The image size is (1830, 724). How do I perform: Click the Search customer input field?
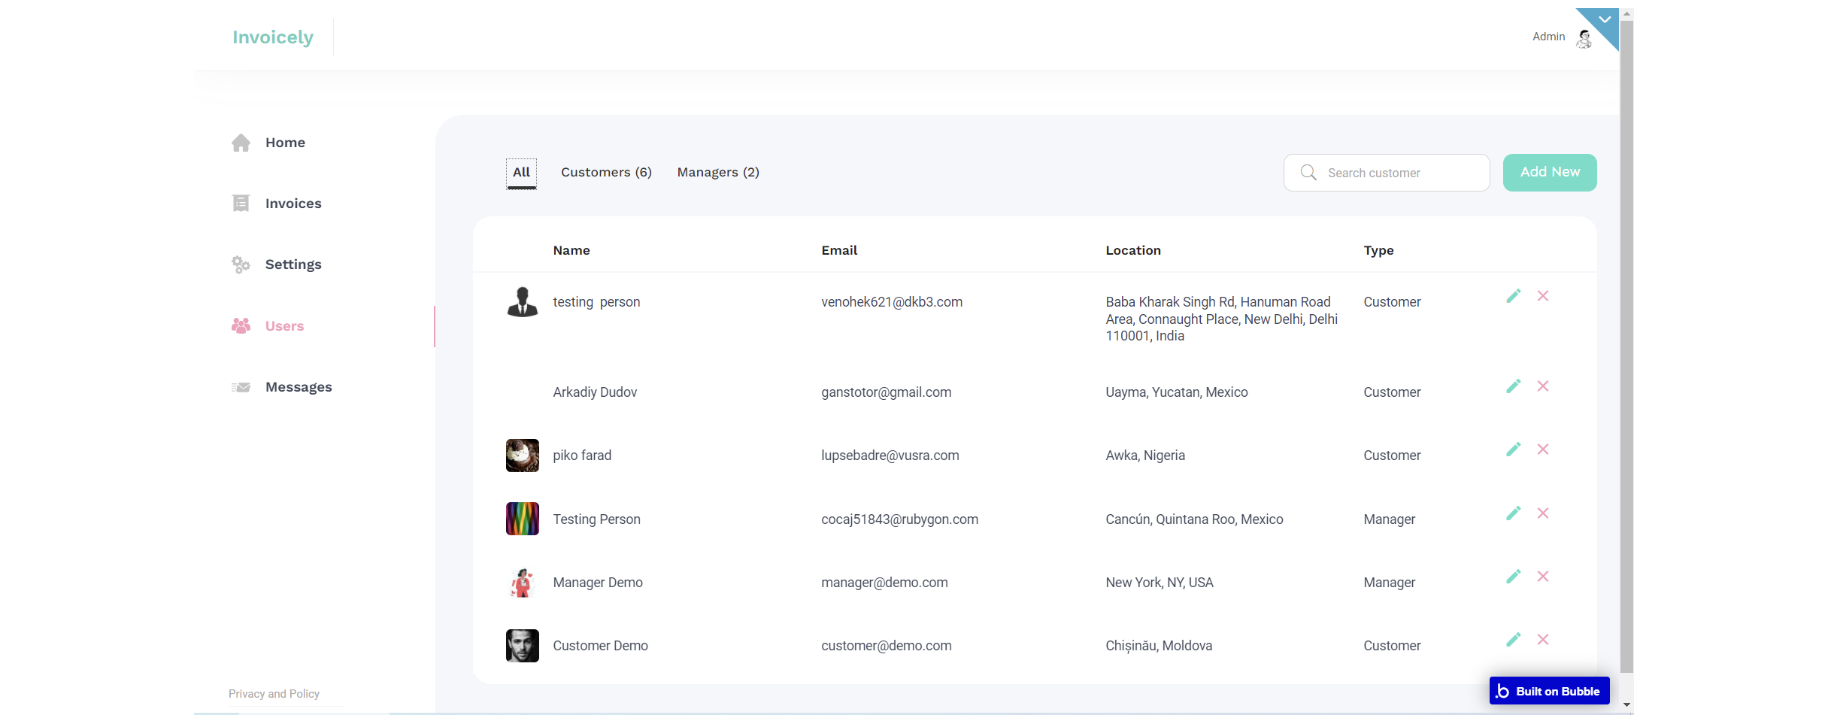click(x=1400, y=173)
